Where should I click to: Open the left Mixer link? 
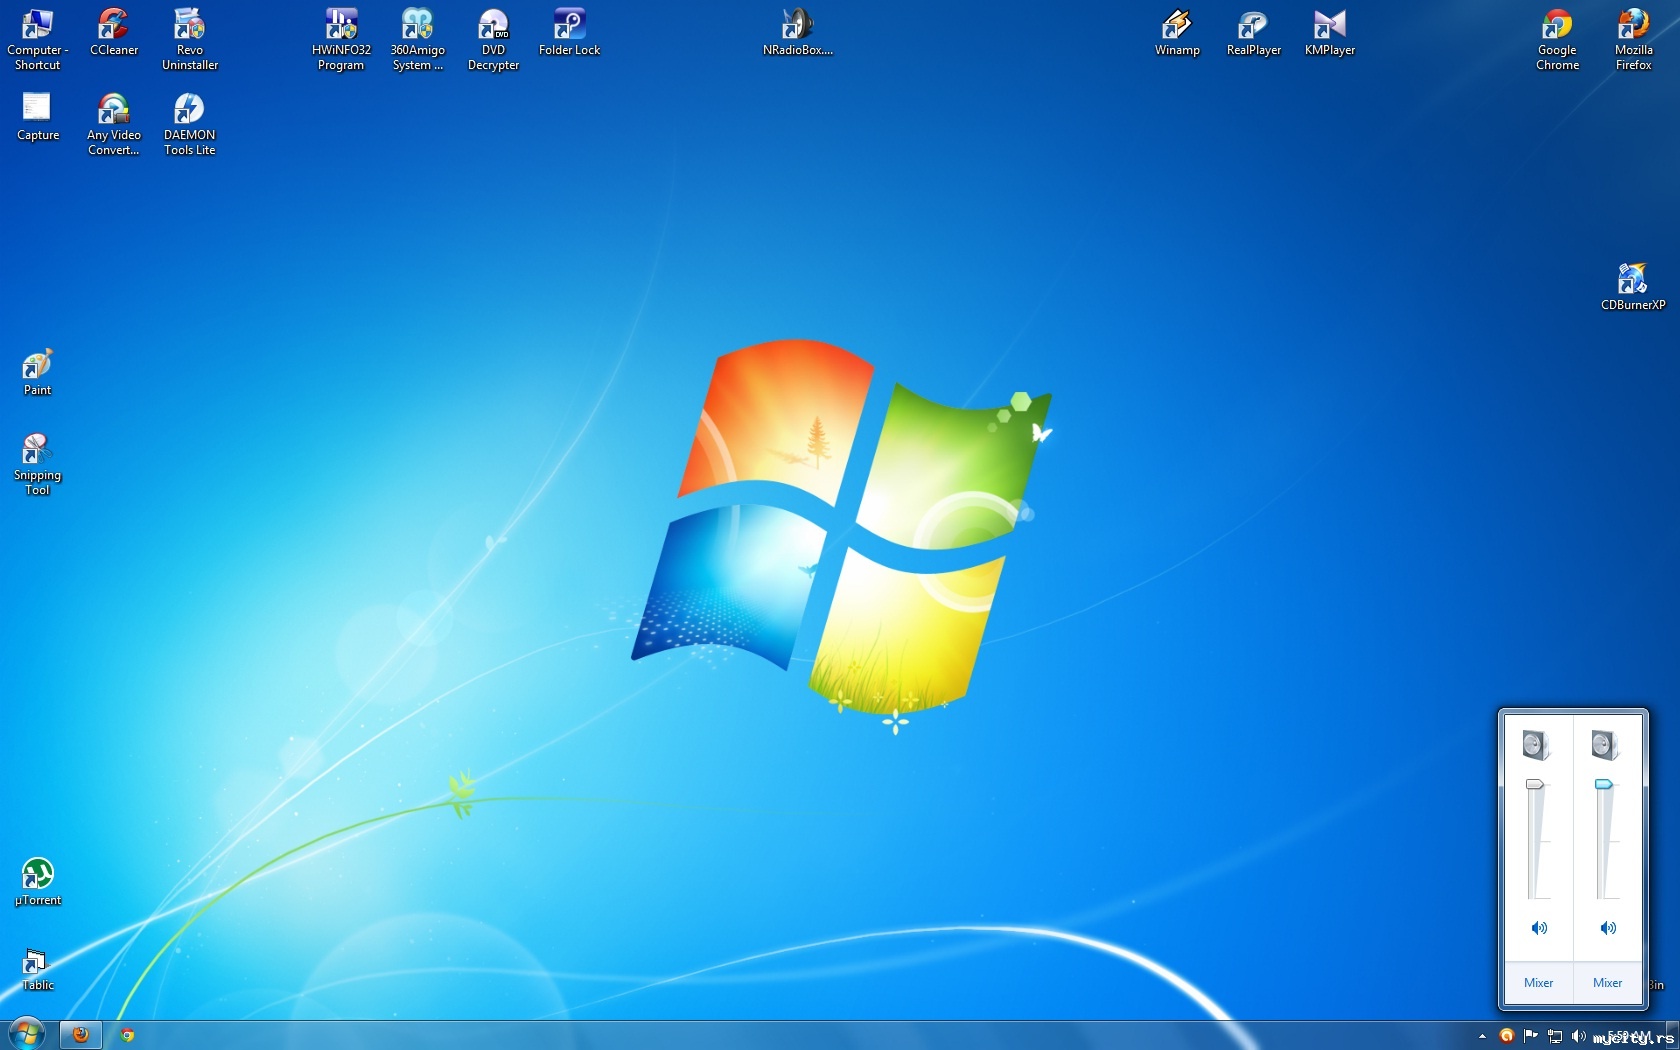pyautogui.click(x=1538, y=983)
